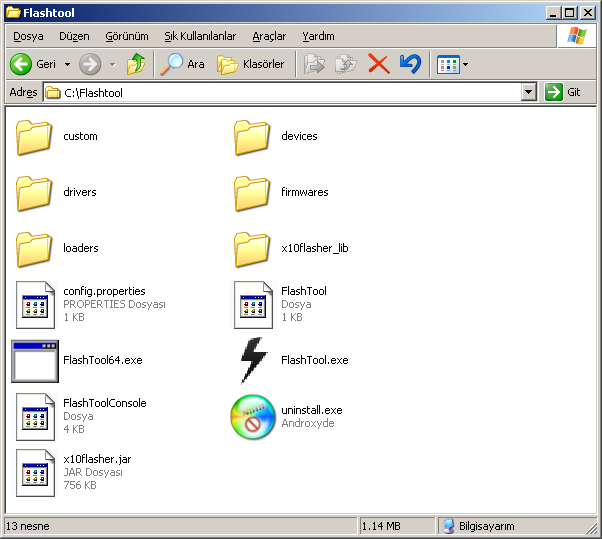Select the x10flasher_lib folder icon
602x539 pixels.
click(x=252, y=250)
